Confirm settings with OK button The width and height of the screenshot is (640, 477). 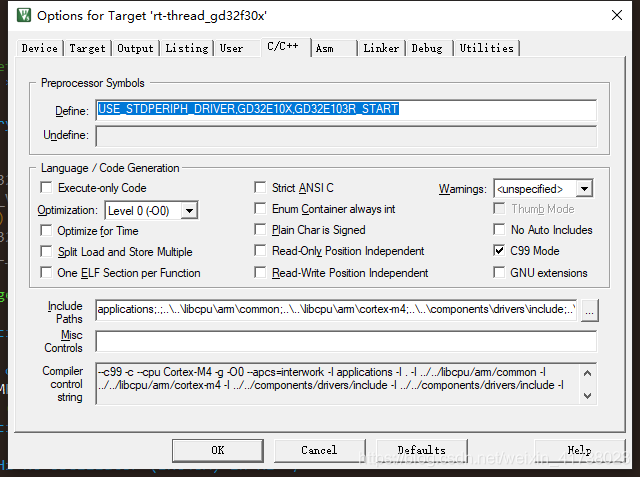pos(218,450)
